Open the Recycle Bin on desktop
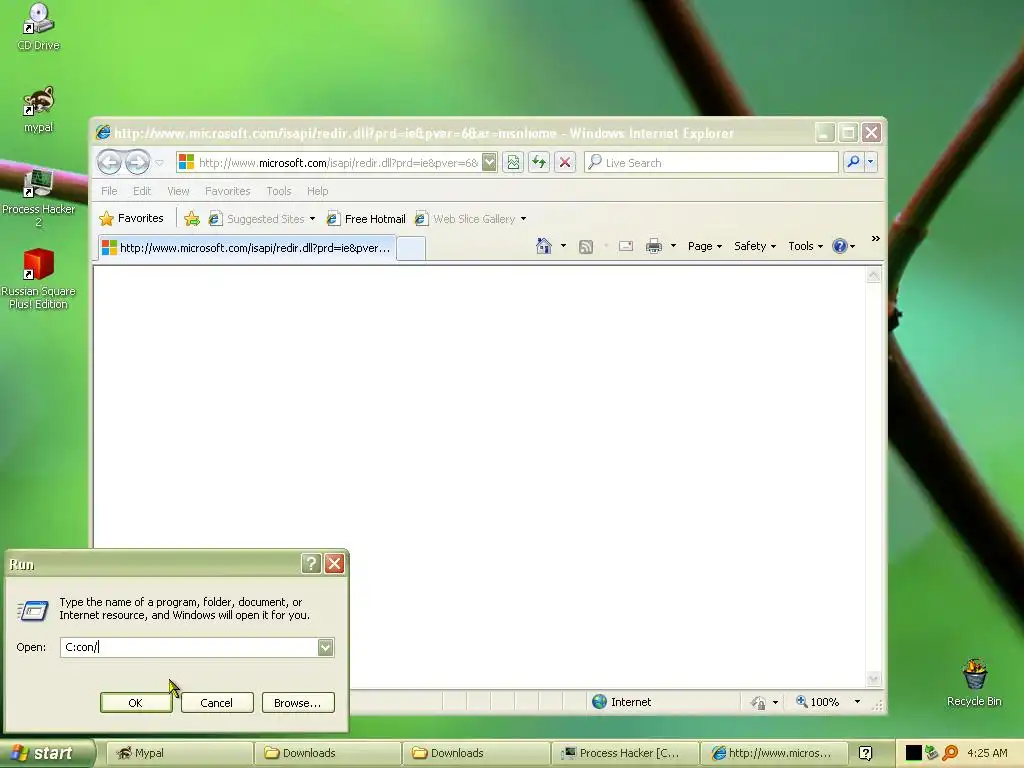The image size is (1024, 768). point(974,682)
